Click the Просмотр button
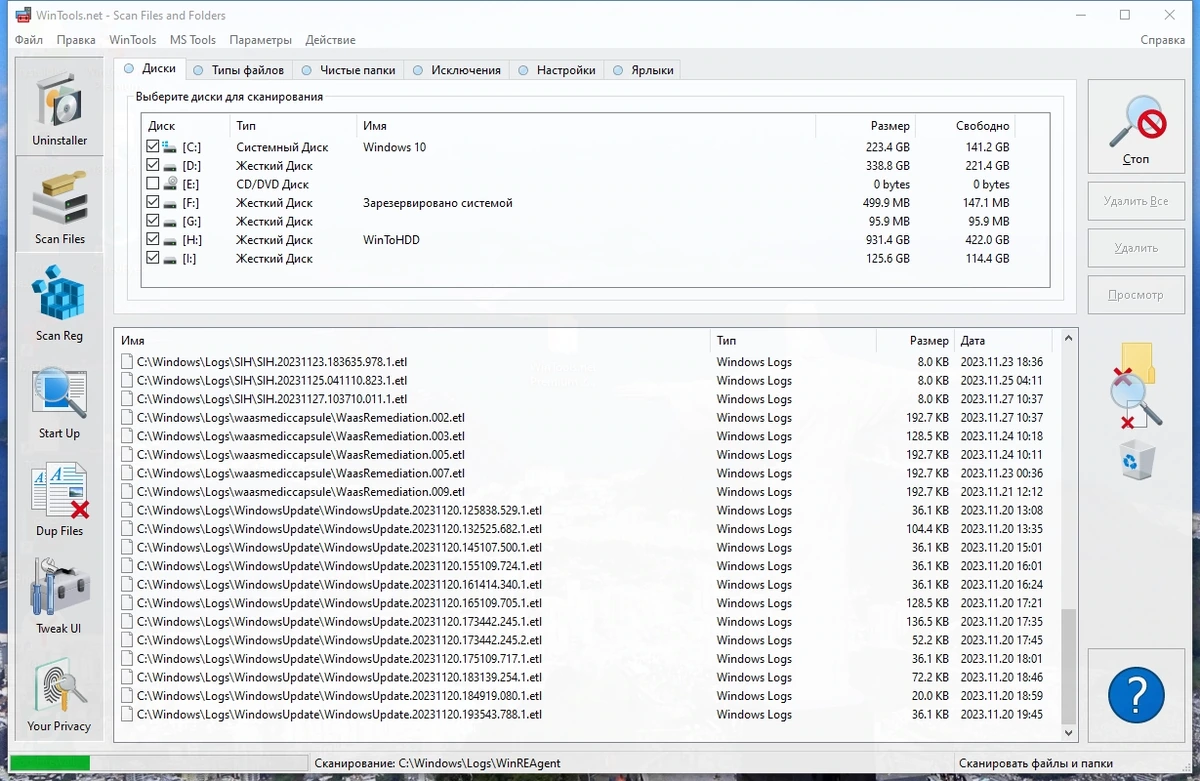 tap(1136, 295)
